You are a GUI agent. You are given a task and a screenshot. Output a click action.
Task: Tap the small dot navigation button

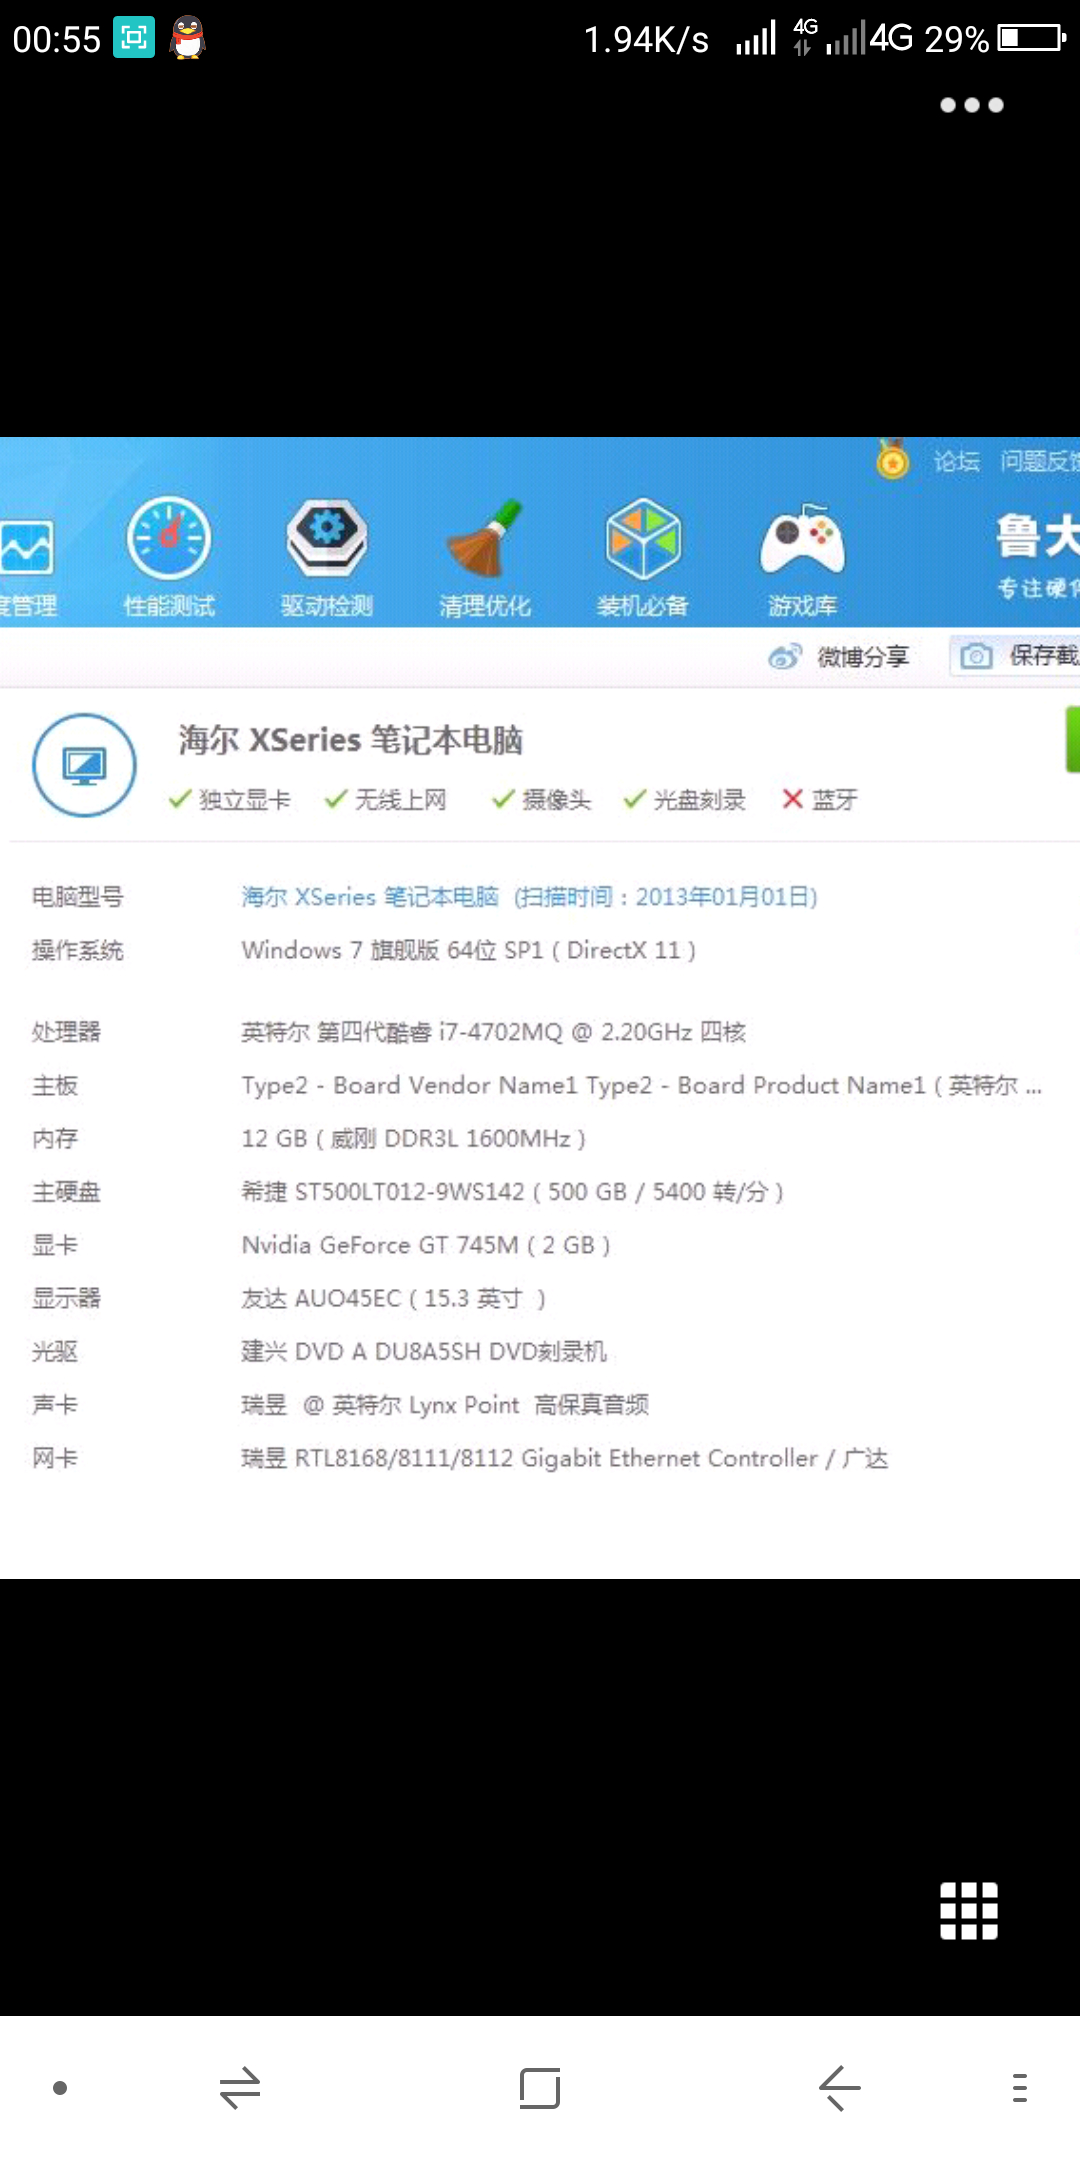(x=60, y=2088)
